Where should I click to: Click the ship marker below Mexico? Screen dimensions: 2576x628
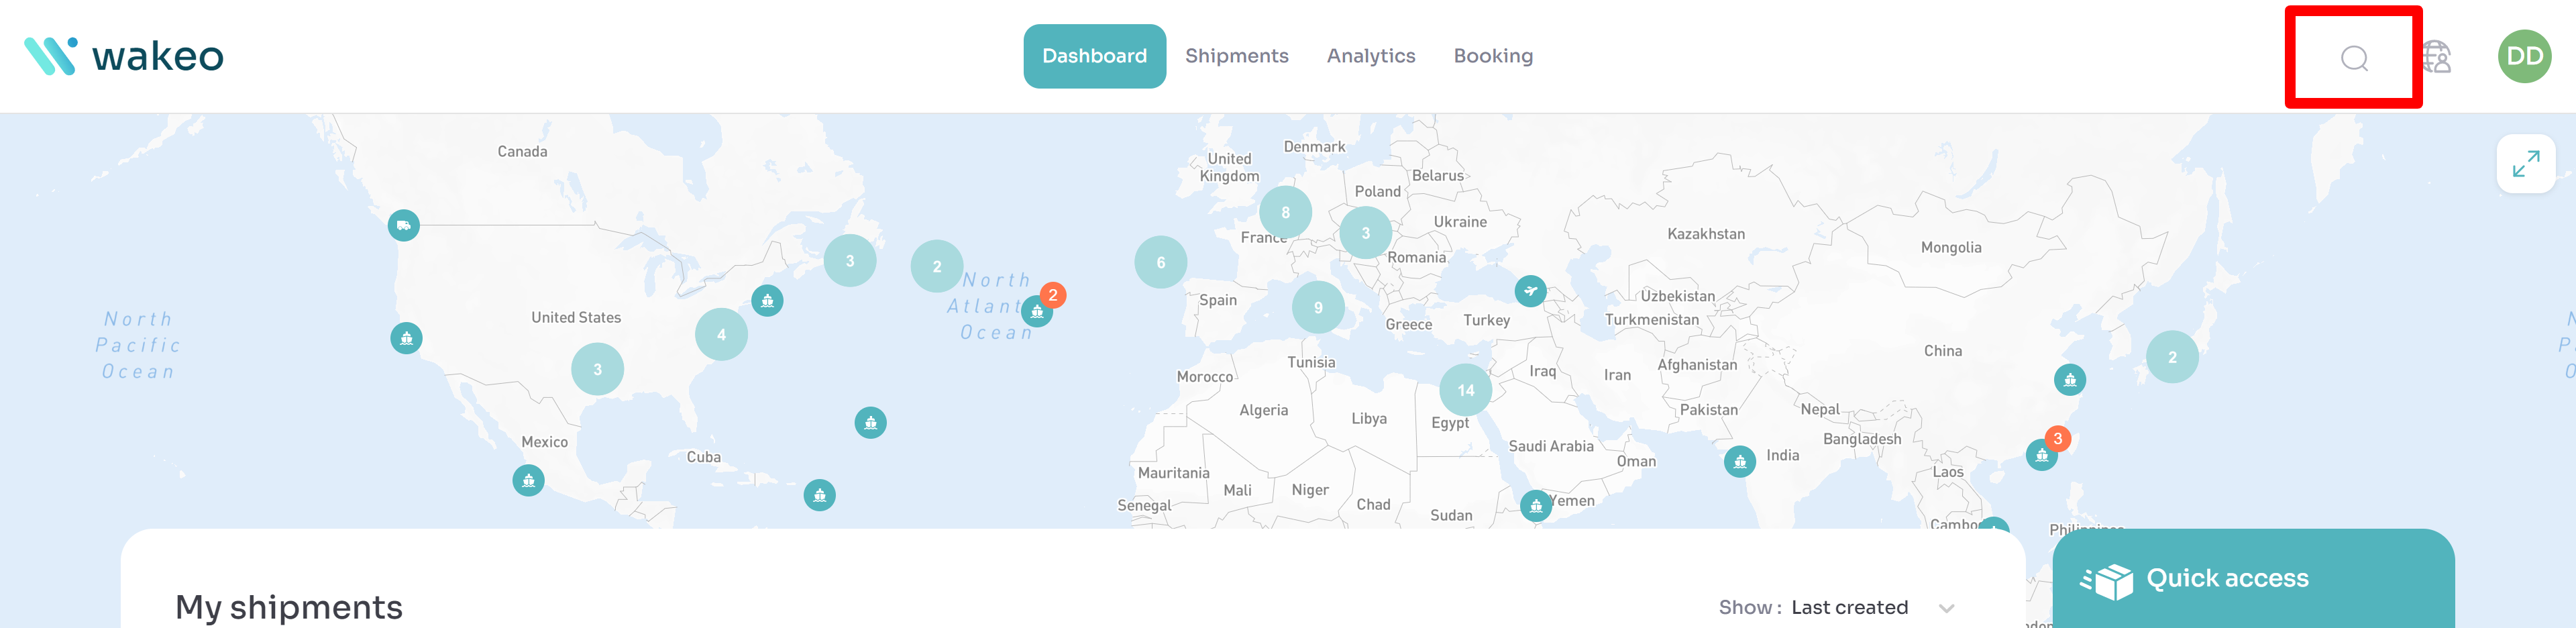528,481
